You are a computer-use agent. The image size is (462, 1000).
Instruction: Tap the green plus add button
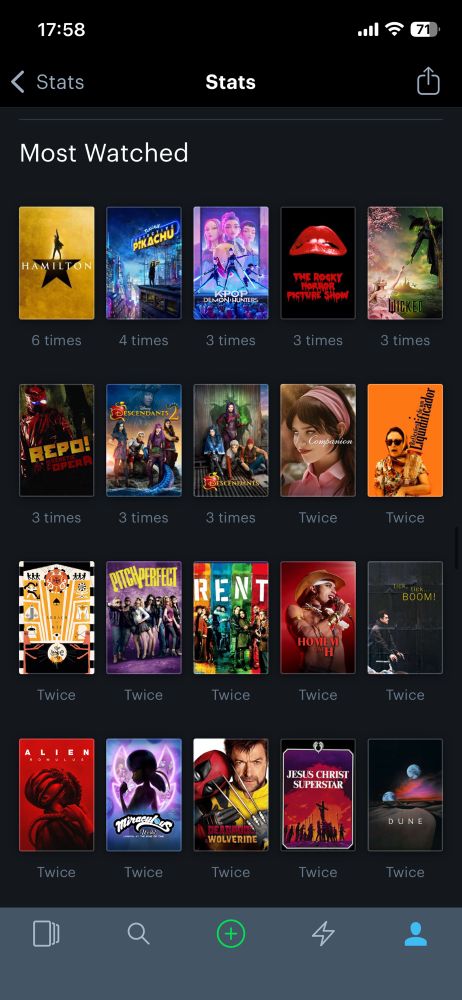pyautogui.click(x=231, y=934)
